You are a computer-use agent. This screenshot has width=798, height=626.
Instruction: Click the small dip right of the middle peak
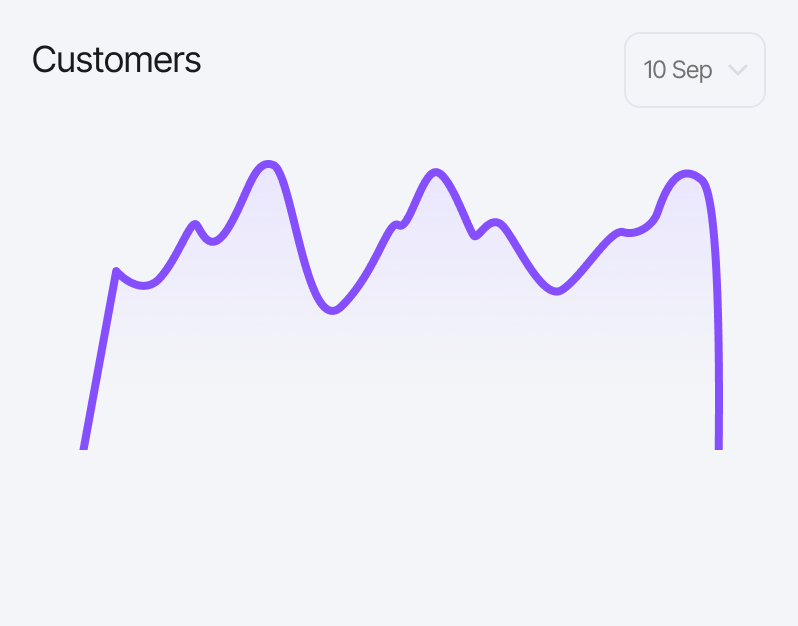(476, 236)
